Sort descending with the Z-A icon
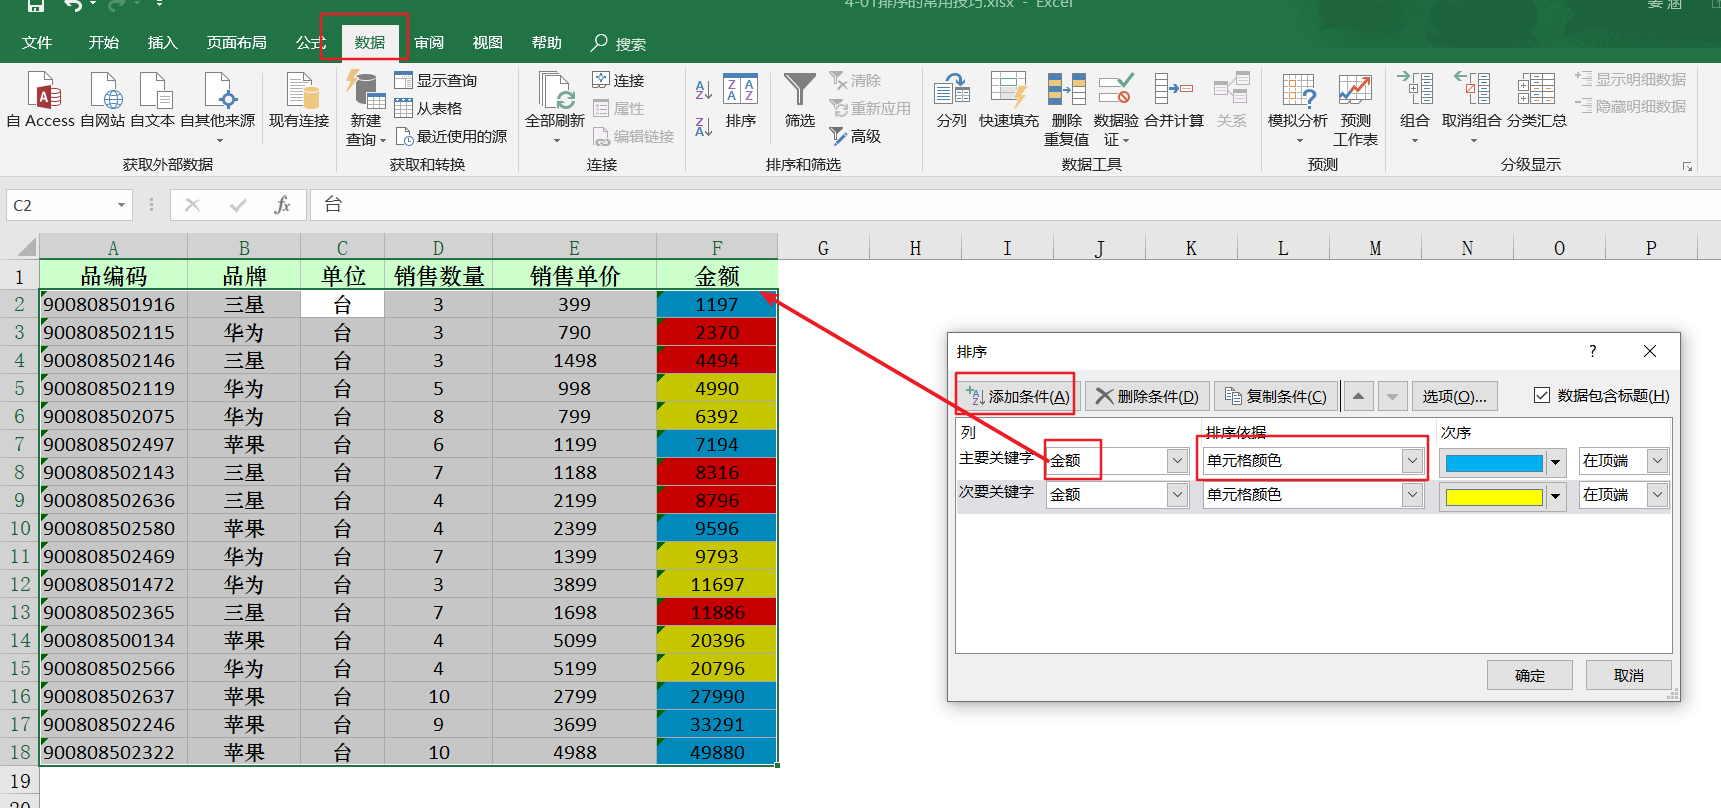 [x=704, y=127]
